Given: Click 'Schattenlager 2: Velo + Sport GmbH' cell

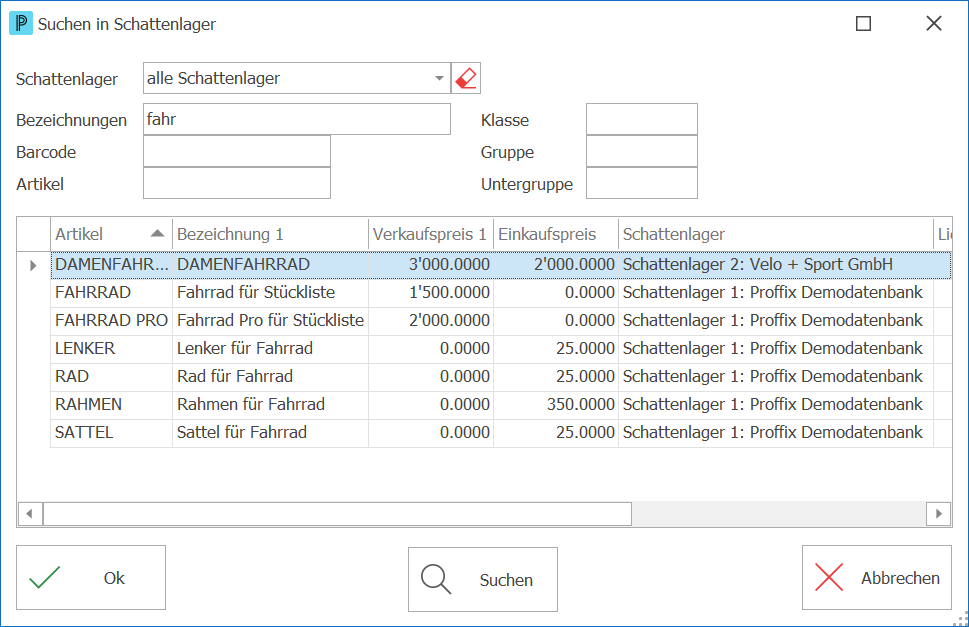Looking at the screenshot, I should click(776, 265).
